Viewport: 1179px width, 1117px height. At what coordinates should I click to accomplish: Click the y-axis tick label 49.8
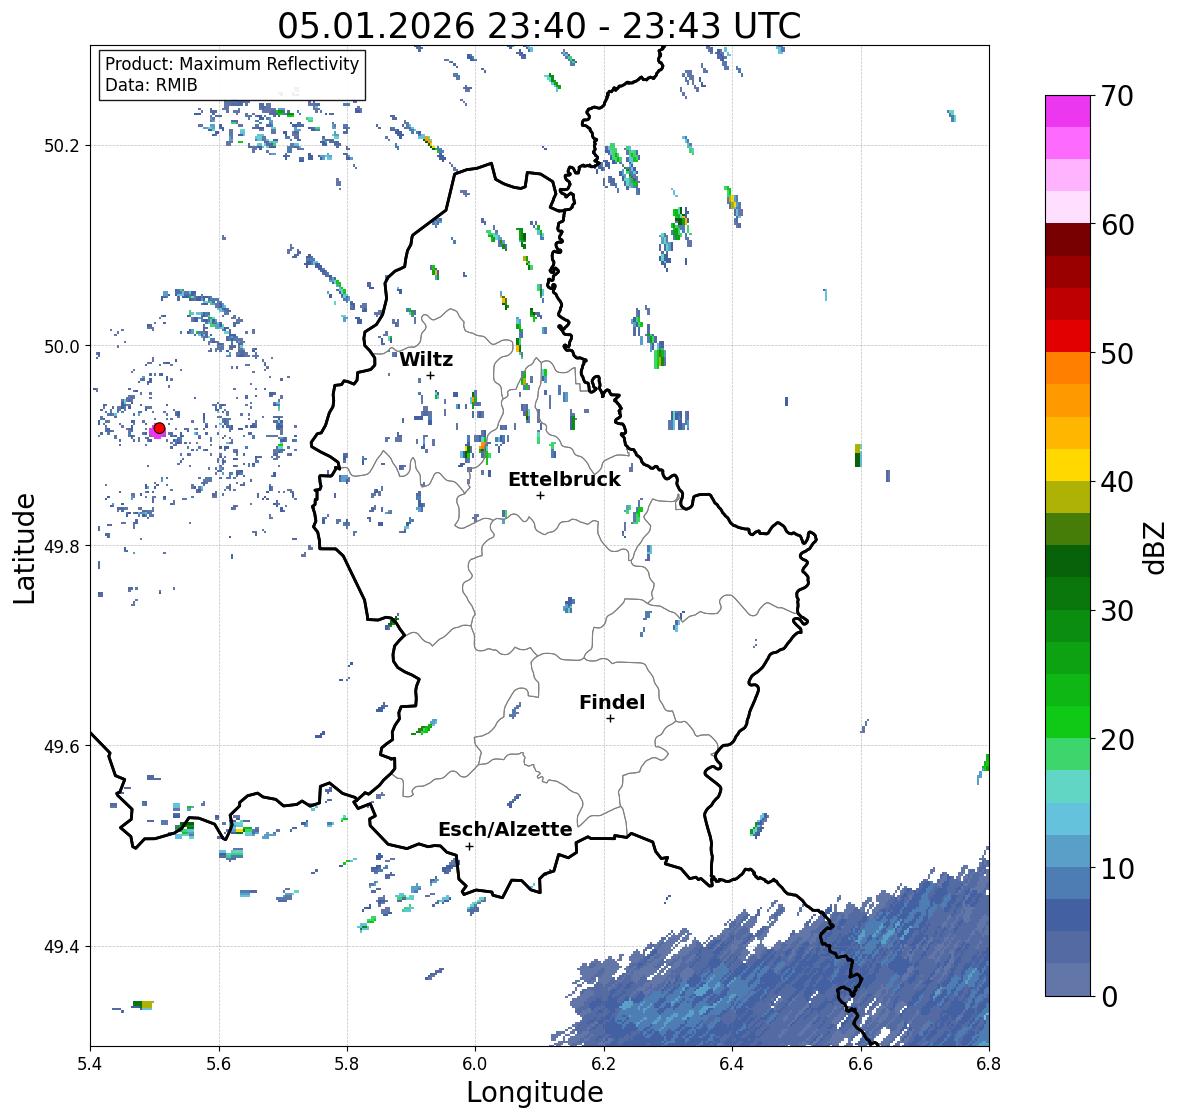tap(62, 546)
